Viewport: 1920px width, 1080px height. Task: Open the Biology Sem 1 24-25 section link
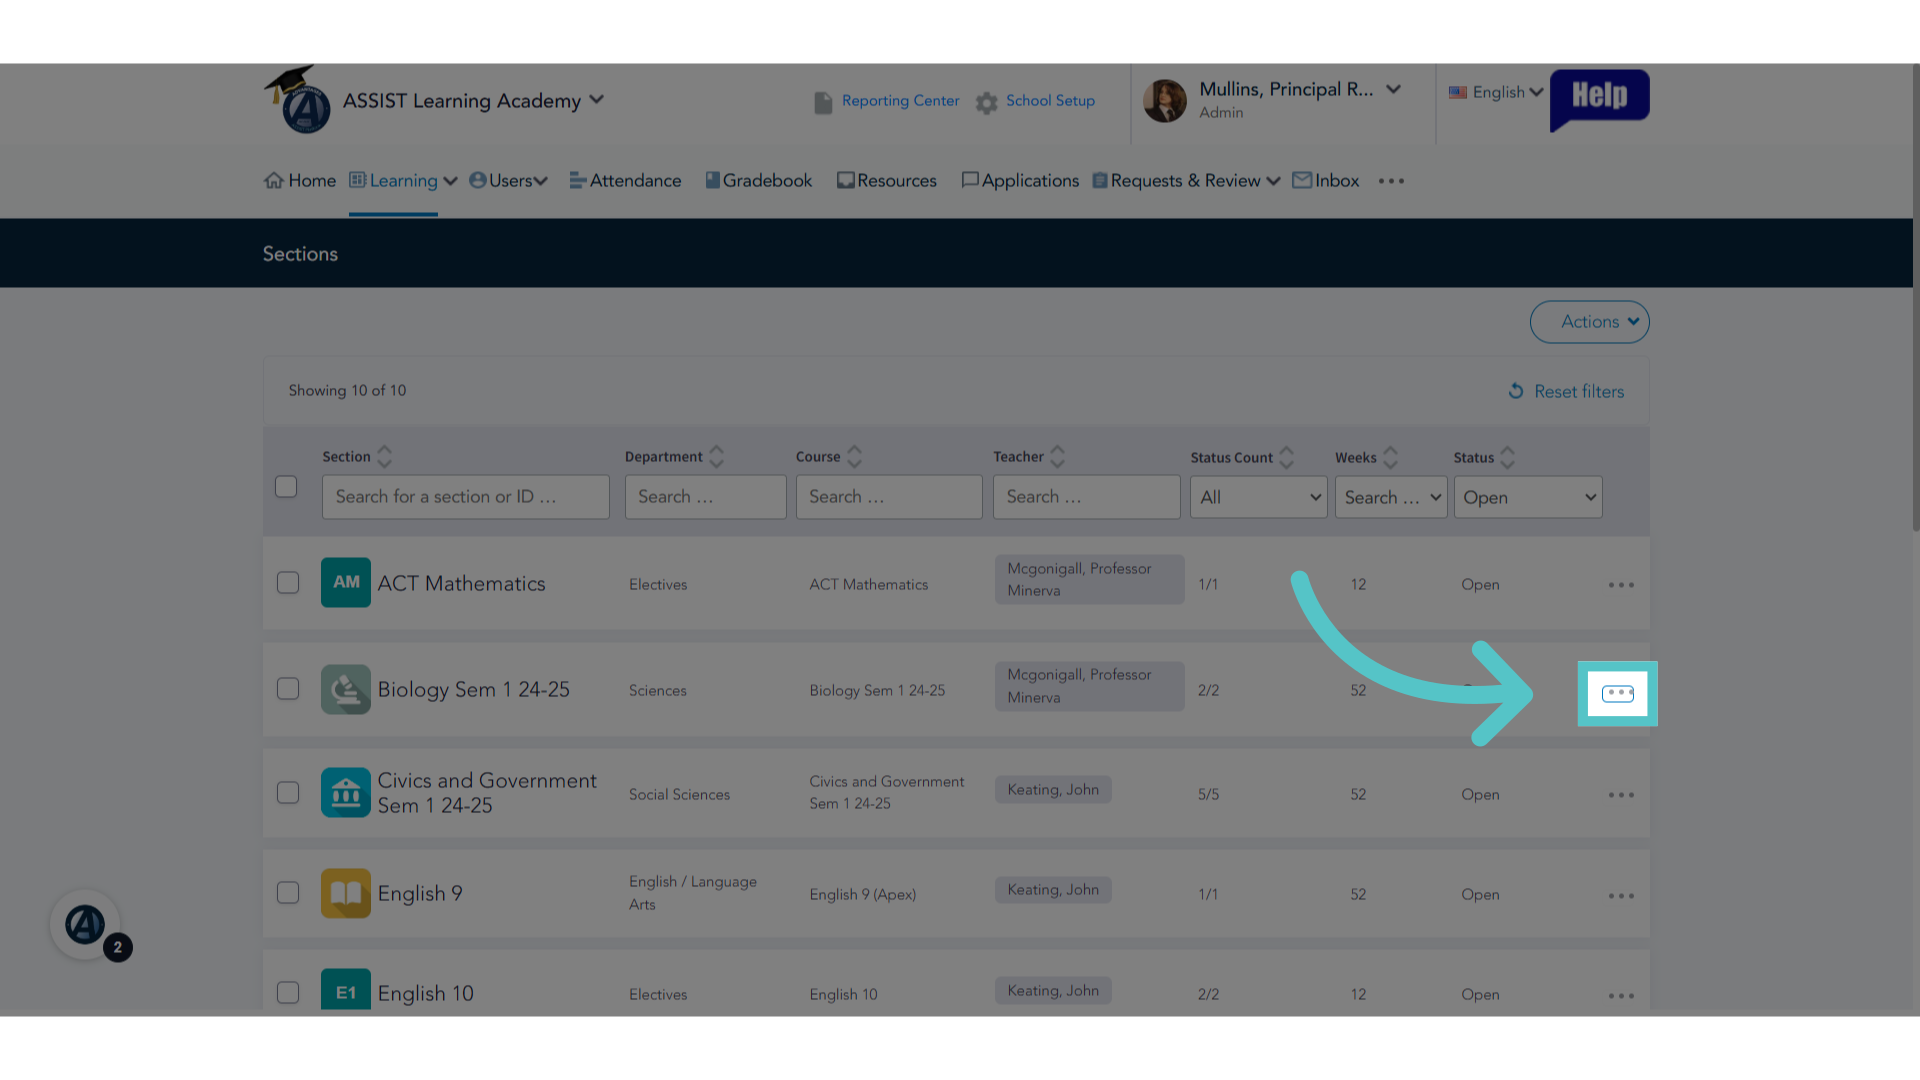(473, 690)
